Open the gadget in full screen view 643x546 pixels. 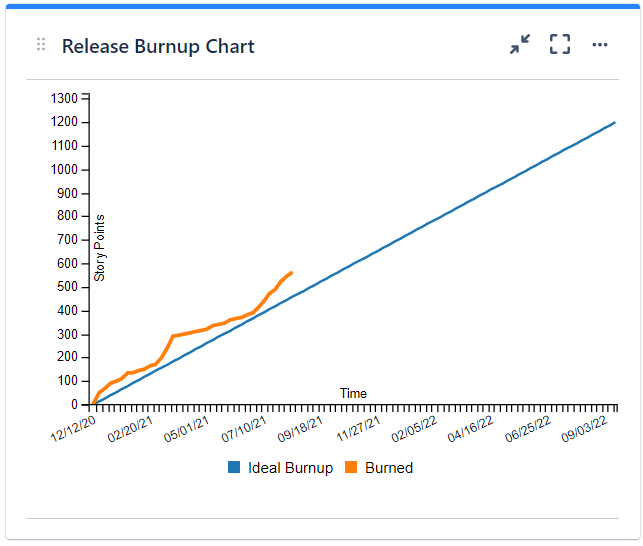[560, 44]
